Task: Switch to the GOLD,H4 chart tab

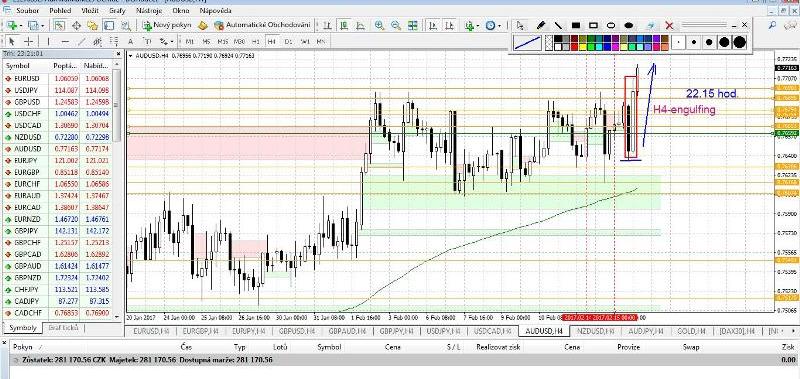Action: click(690, 331)
